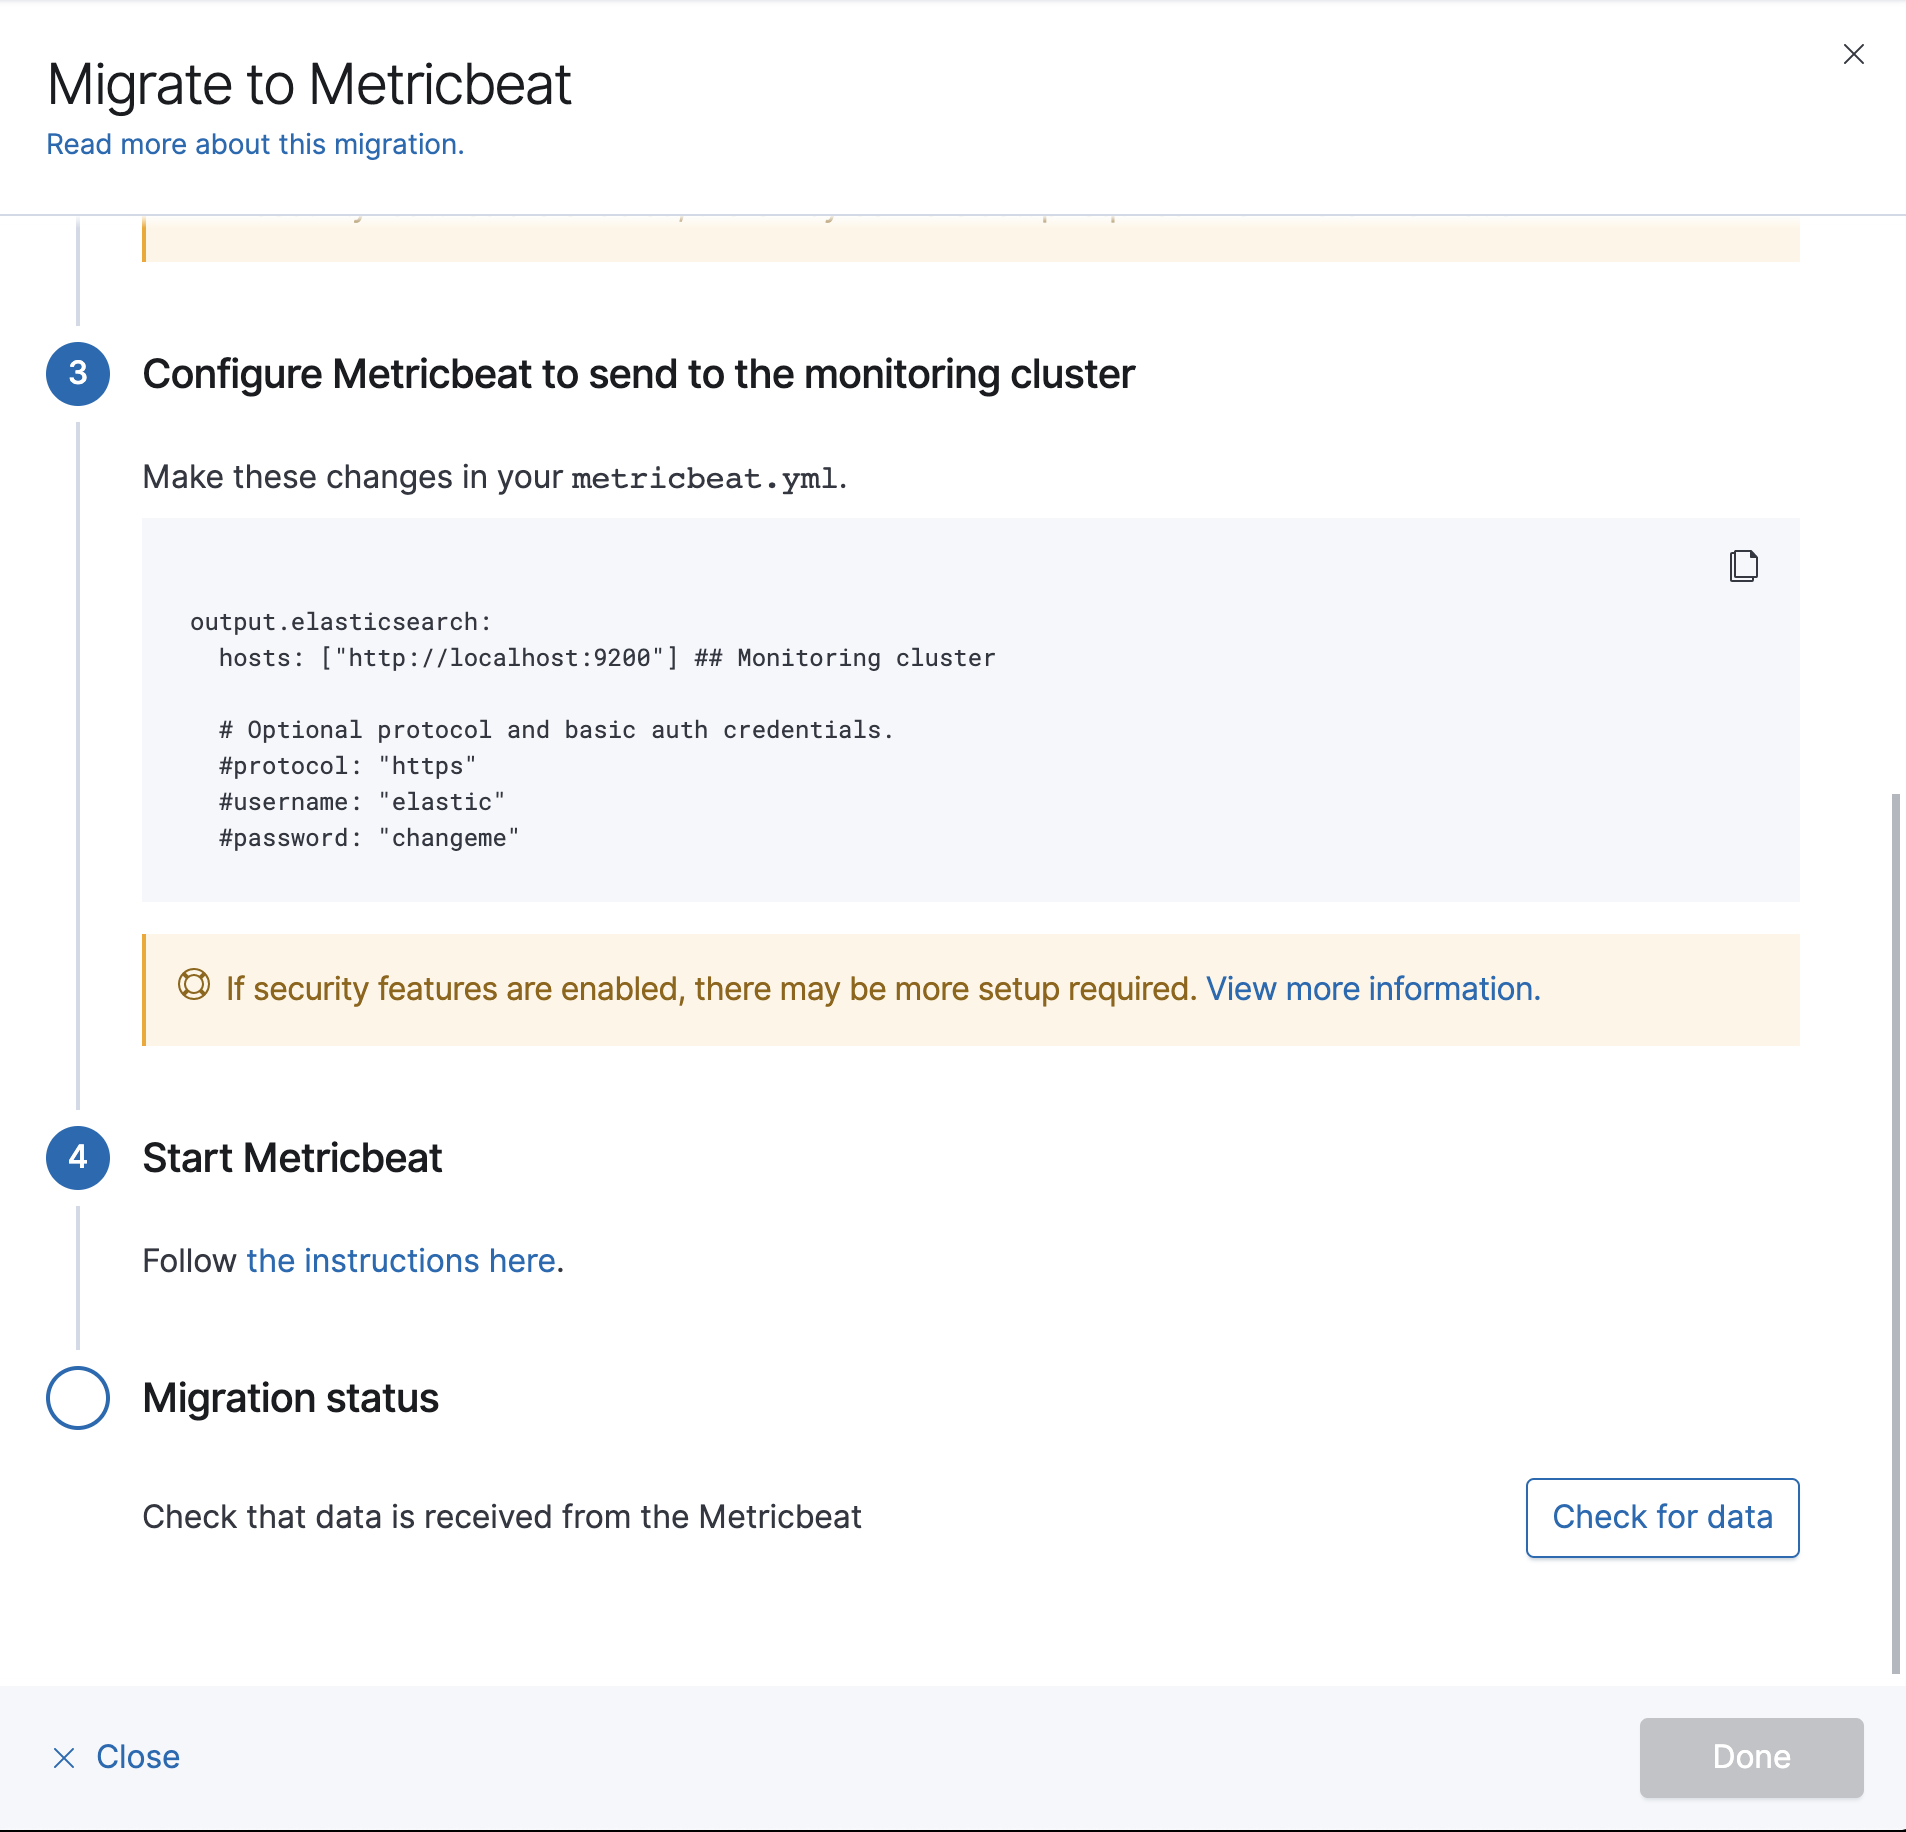The width and height of the screenshot is (1906, 1832).
Task: Click the 'Configure Metricbeat to send' heading
Action: click(638, 374)
